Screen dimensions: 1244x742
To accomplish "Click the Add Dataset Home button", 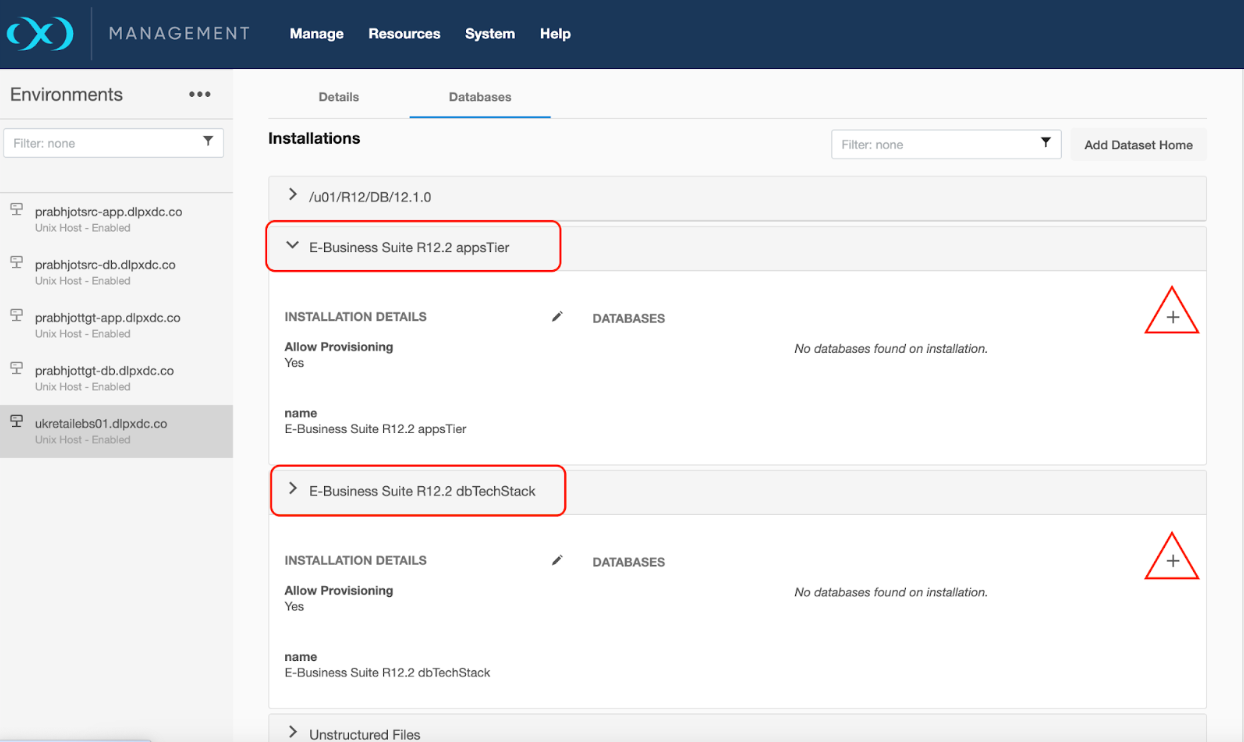I will [1138, 144].
